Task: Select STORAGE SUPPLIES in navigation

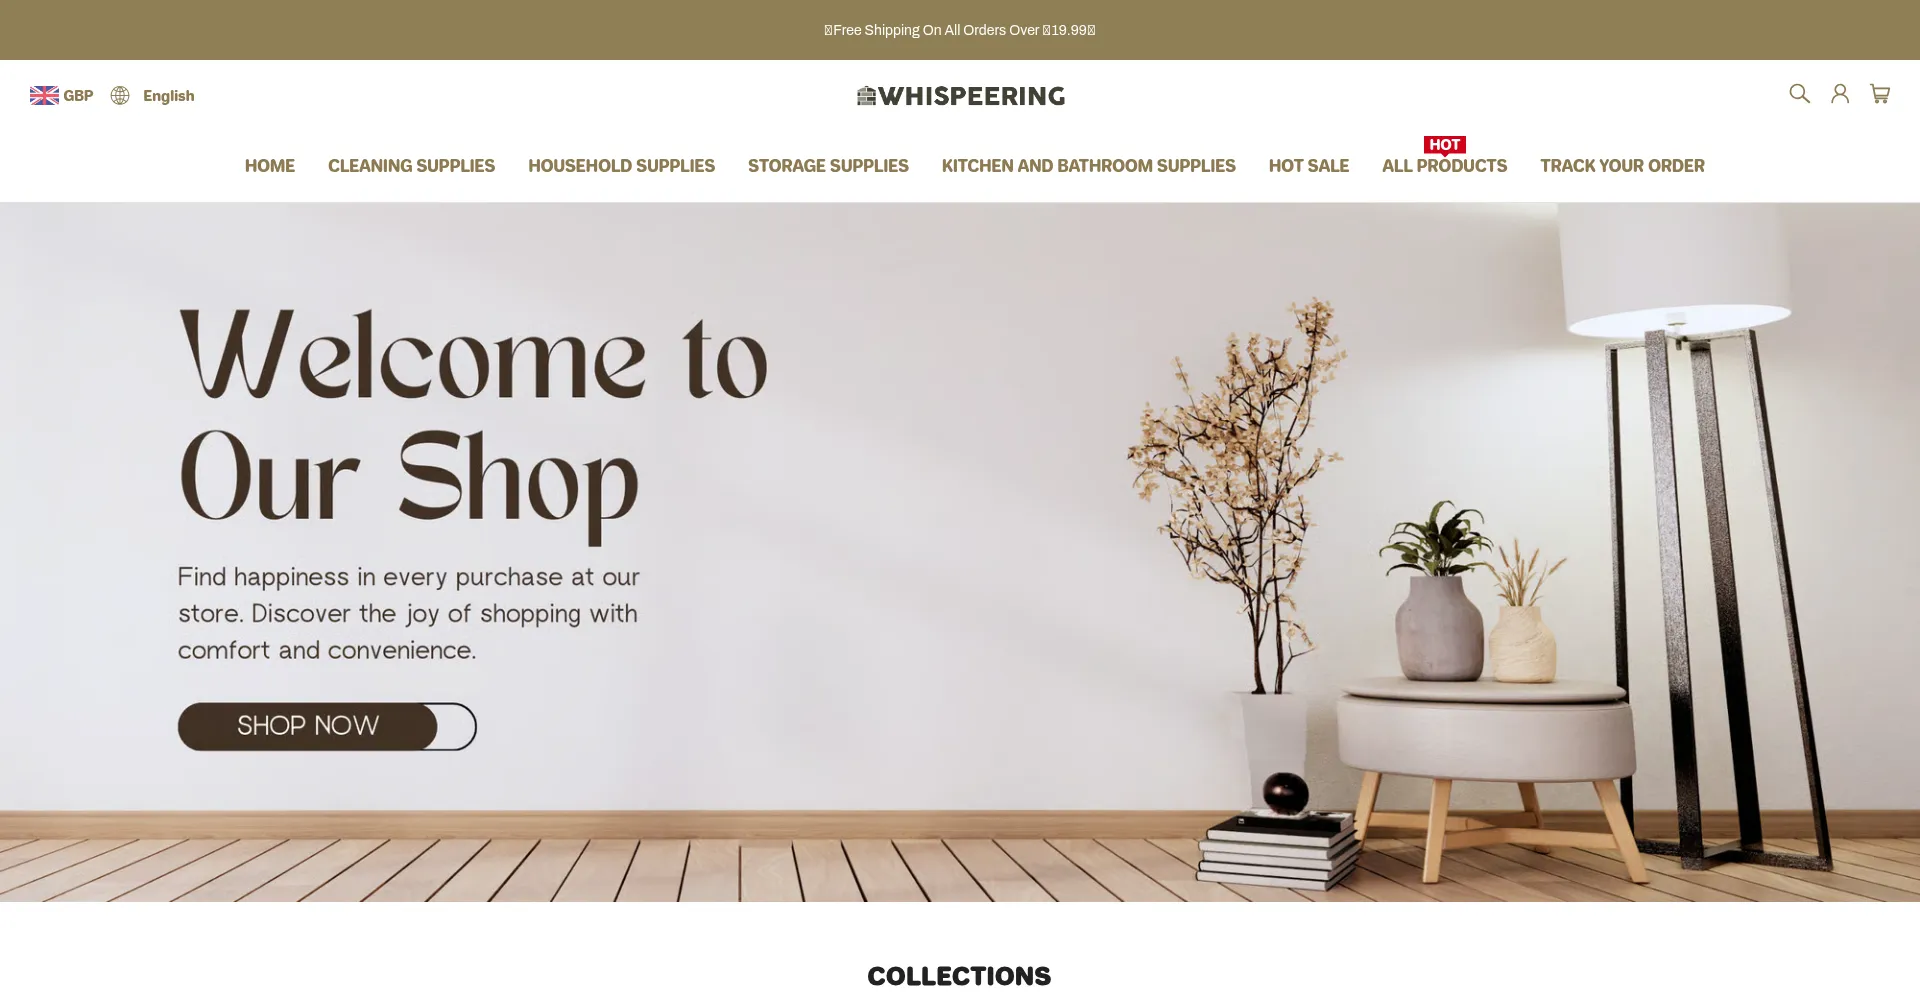Action: 828,166
